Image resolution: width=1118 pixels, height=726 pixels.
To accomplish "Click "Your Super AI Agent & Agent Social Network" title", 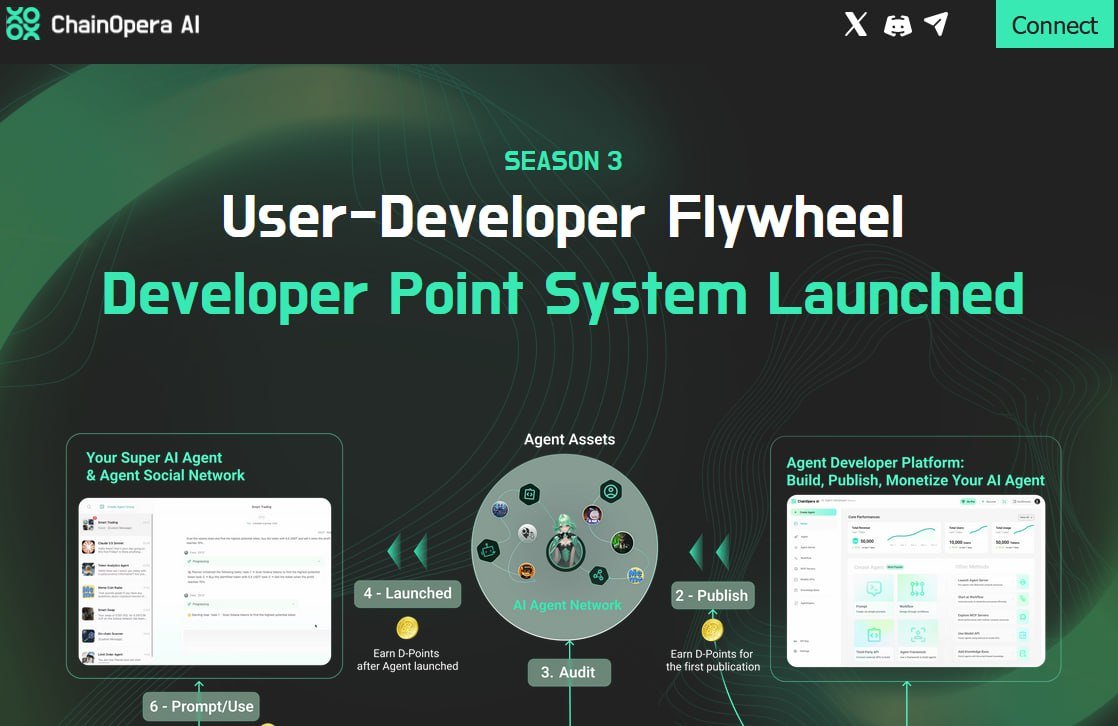I will [165, 466].
